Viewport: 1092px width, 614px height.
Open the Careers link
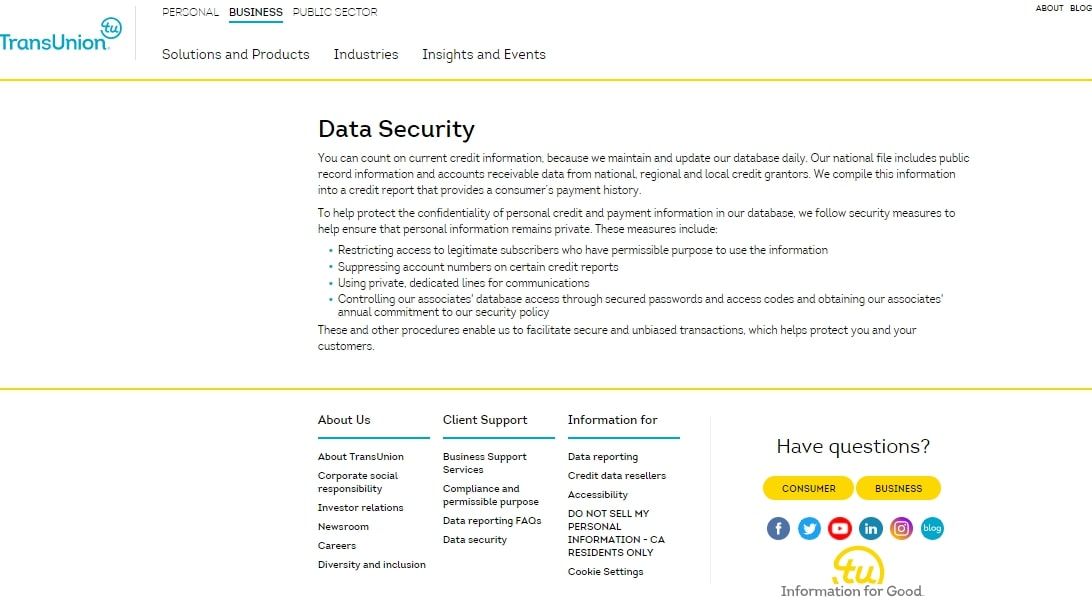337,545
